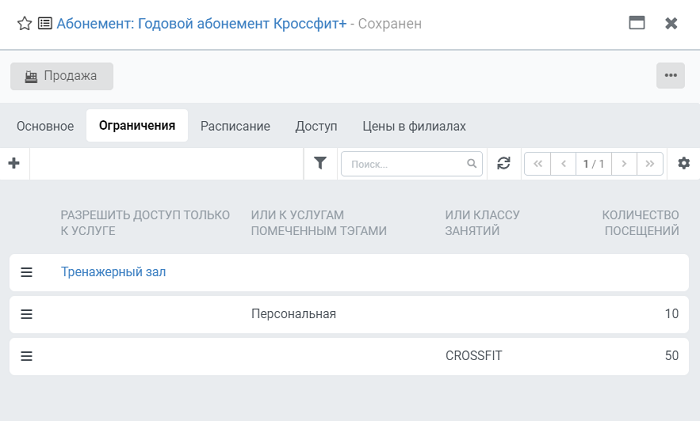700x421 pixels.
Task: Click the magnifier search icon
Action: [472, 163]
